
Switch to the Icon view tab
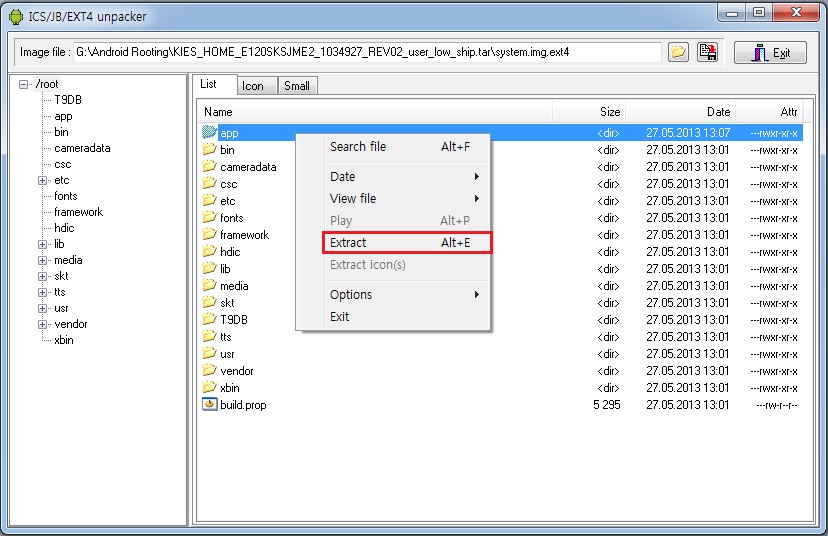(253, 86)
